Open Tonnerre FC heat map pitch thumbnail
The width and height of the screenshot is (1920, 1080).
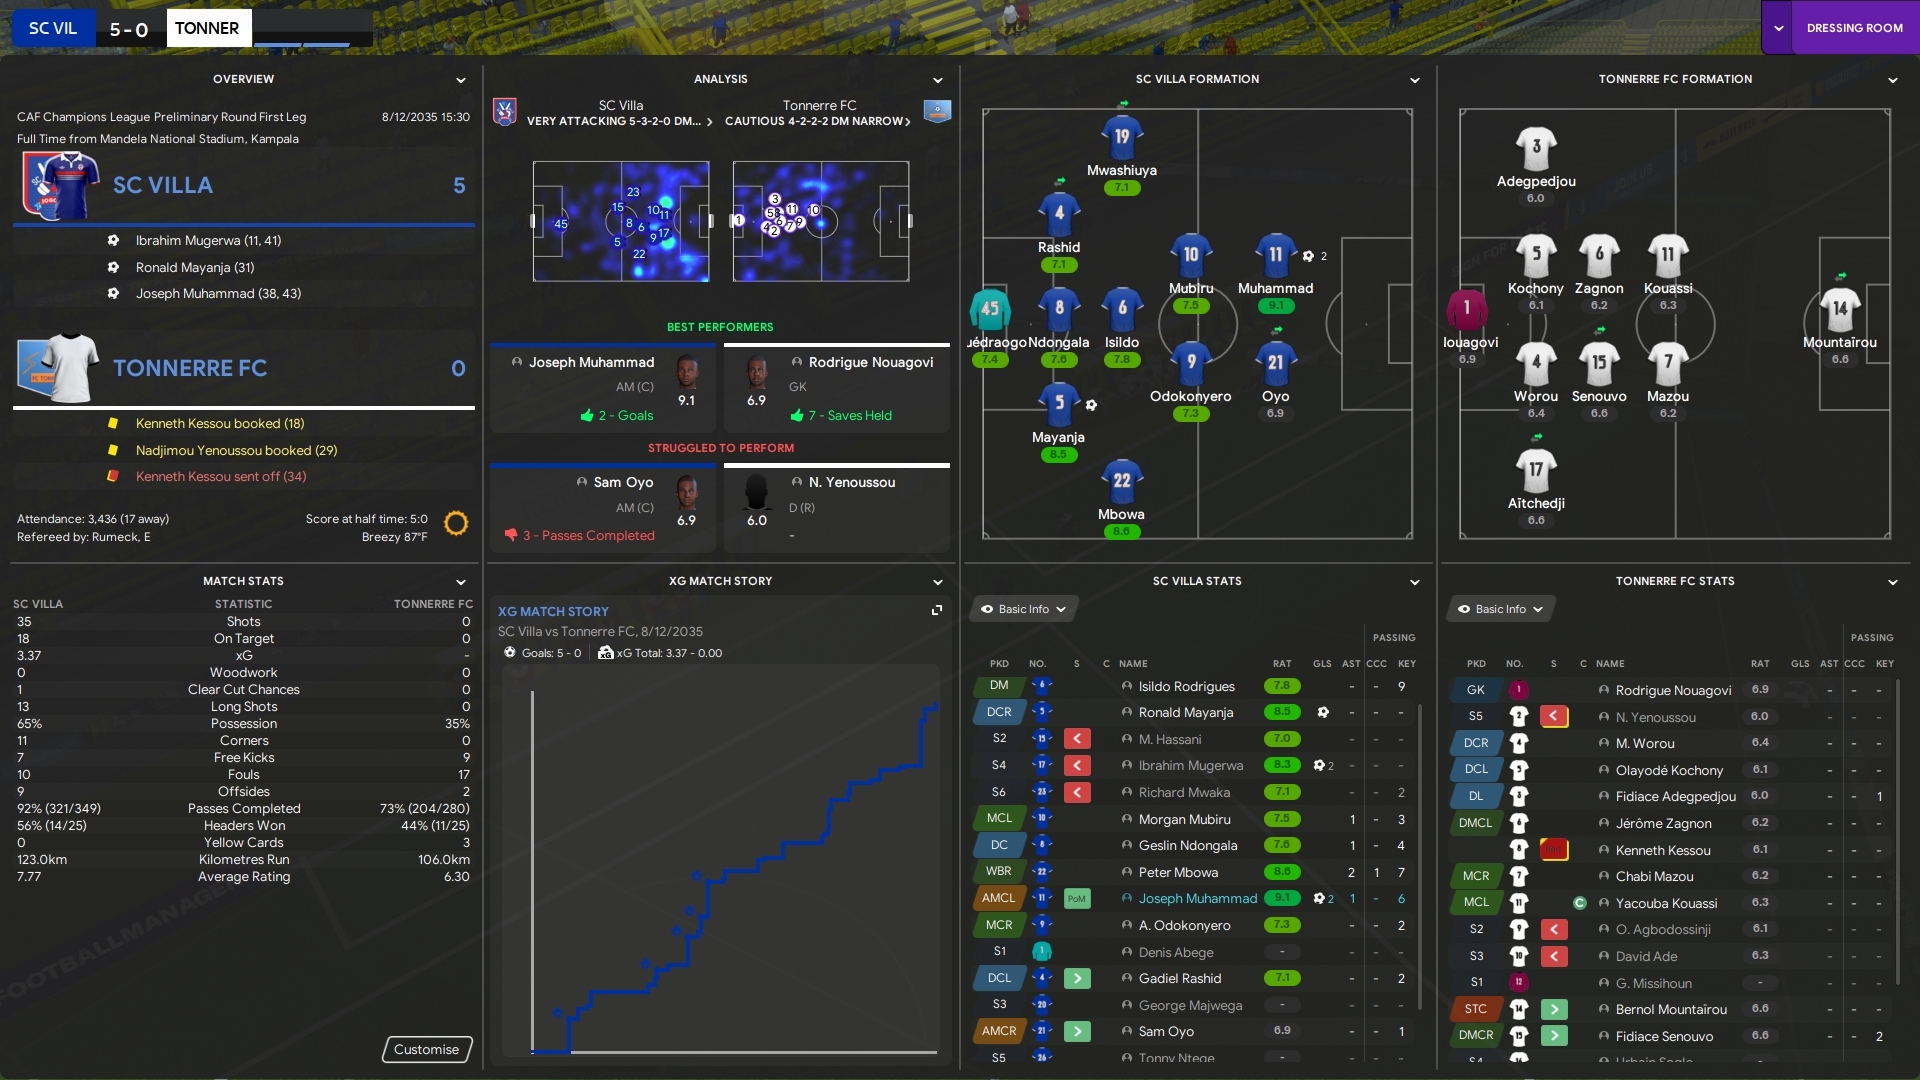pyautogui.click(x=821, y=221)
